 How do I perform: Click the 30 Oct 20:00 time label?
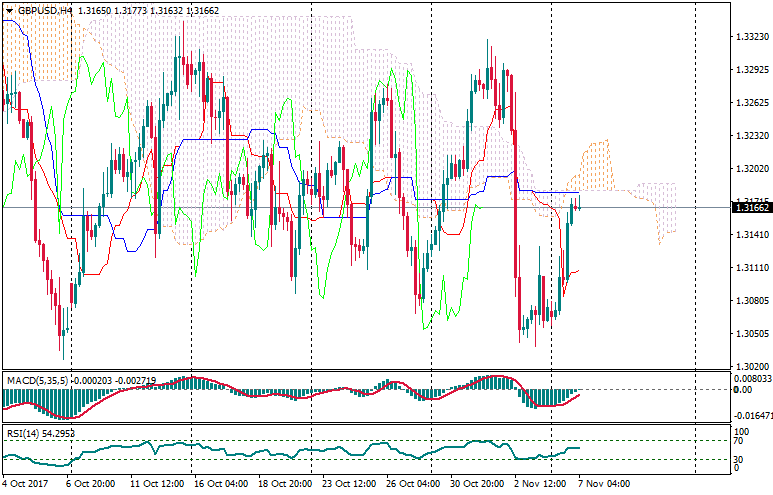click(x=477, y=484)
